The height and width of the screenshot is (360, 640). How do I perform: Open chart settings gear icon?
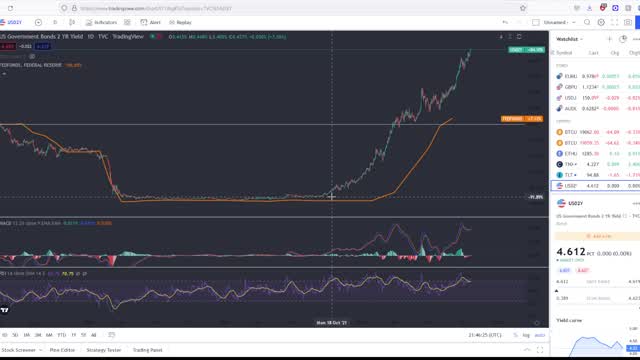pos(601,22)
